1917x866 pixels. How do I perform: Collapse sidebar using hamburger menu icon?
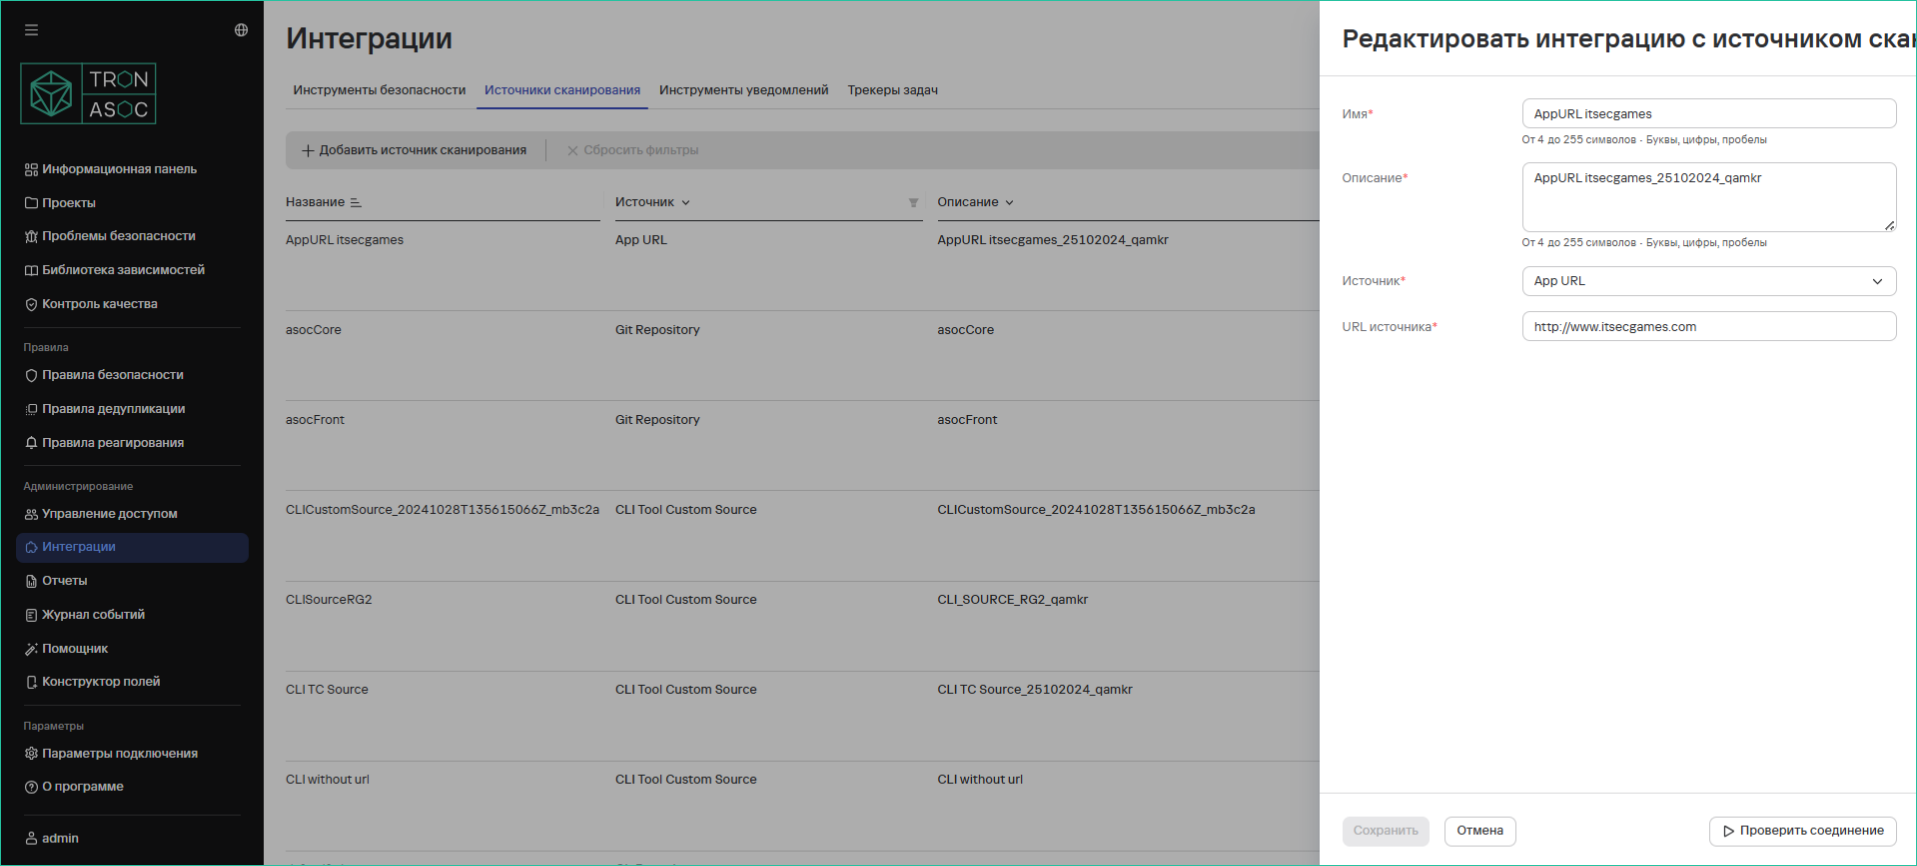(32, 30)
